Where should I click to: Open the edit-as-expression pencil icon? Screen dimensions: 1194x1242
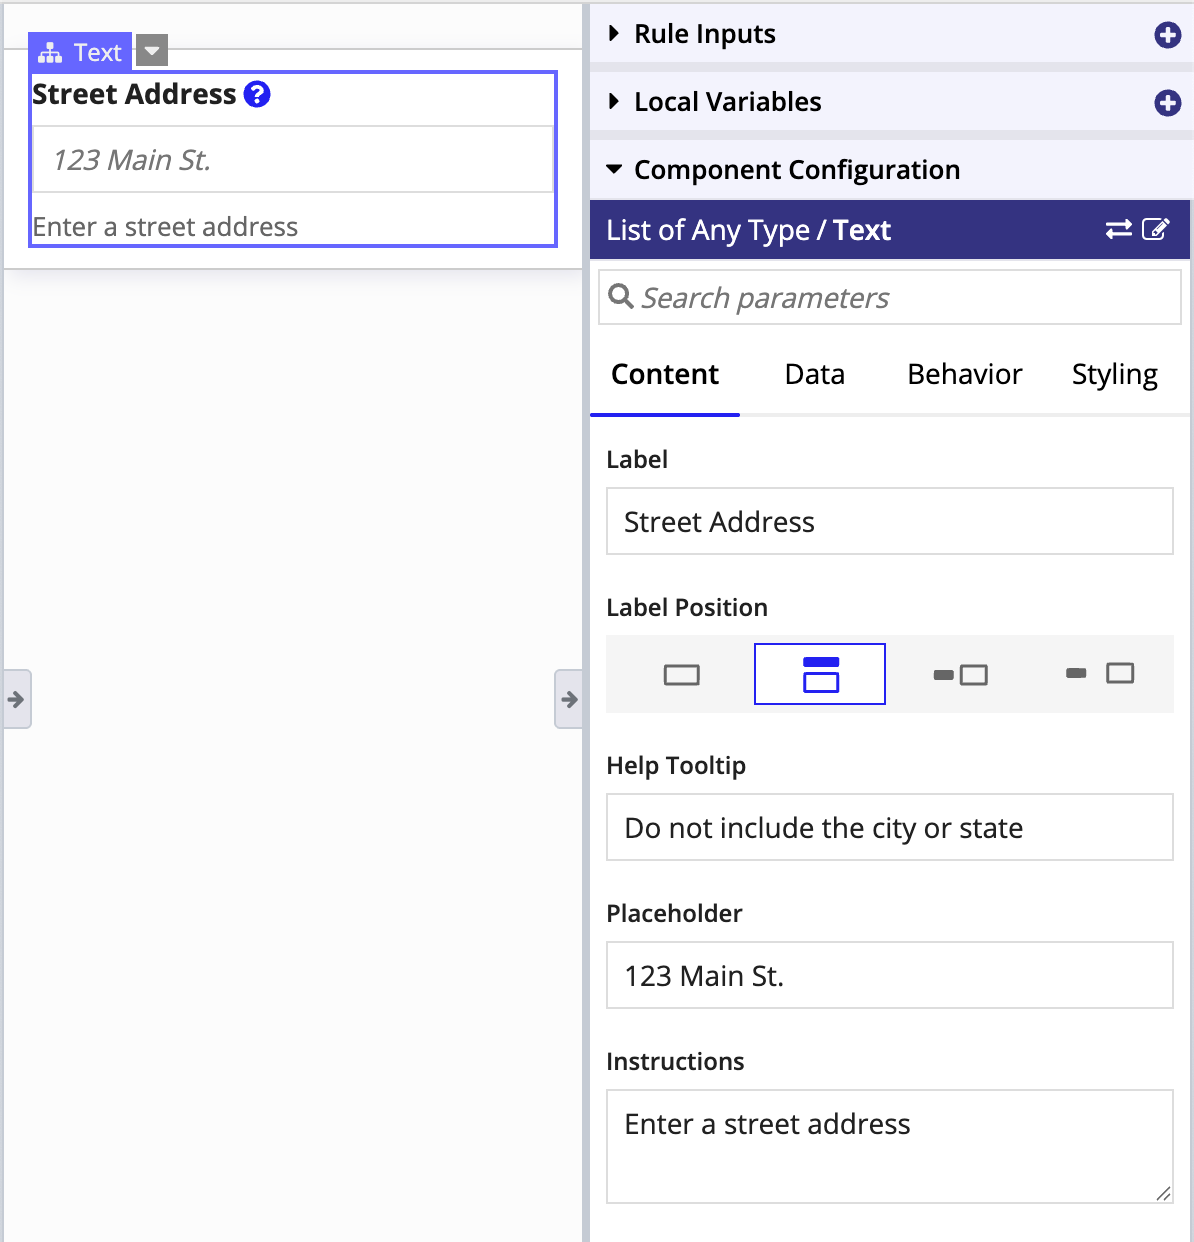pos(1155,229)
